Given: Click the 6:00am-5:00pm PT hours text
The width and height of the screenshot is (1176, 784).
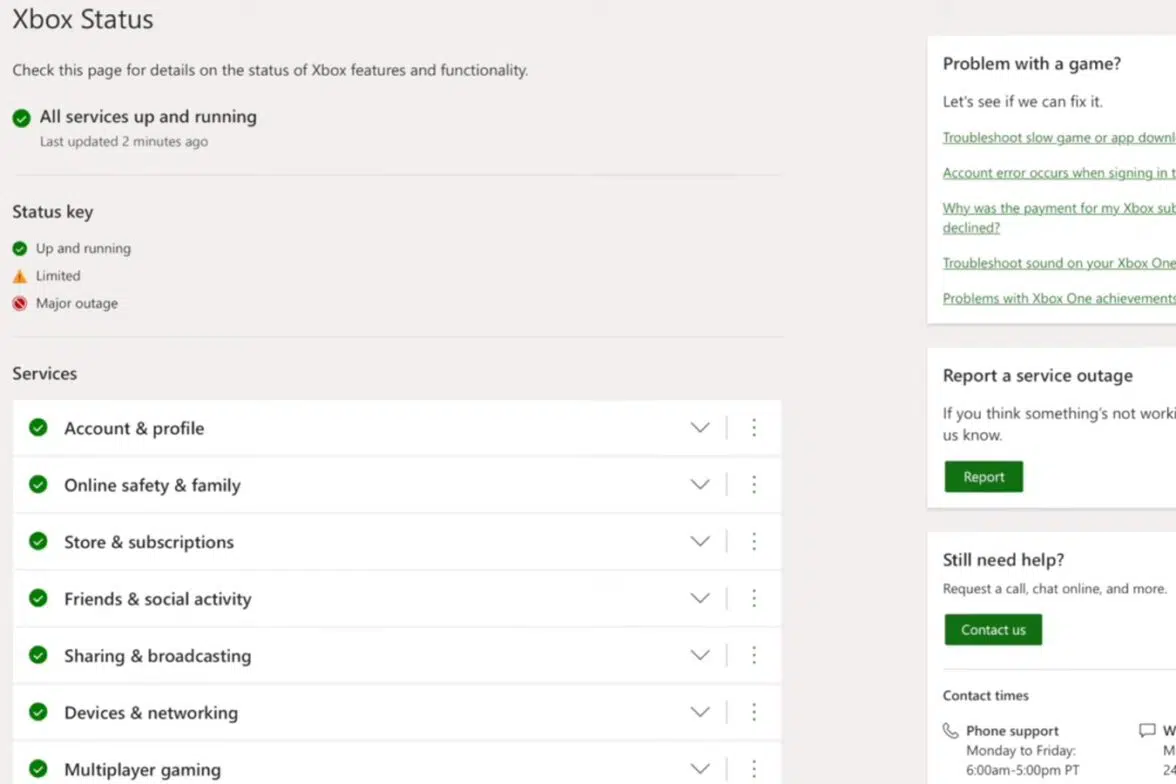Looking at the screenshot, I should (x=1022, y=770).
